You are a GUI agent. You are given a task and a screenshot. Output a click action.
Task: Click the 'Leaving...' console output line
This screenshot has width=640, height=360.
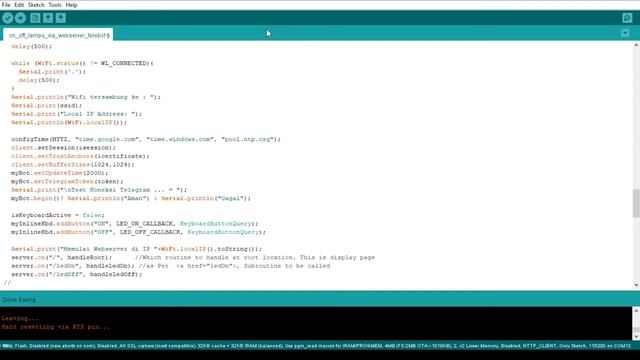click(x=20, y=318)
